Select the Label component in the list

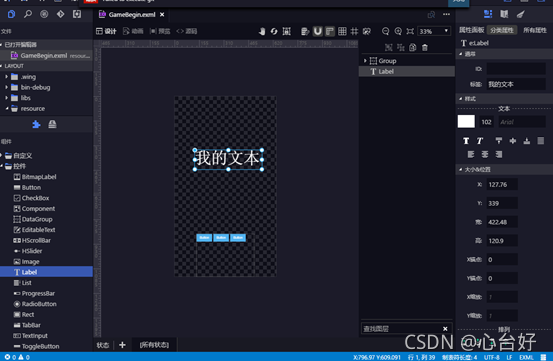(46, 272)
